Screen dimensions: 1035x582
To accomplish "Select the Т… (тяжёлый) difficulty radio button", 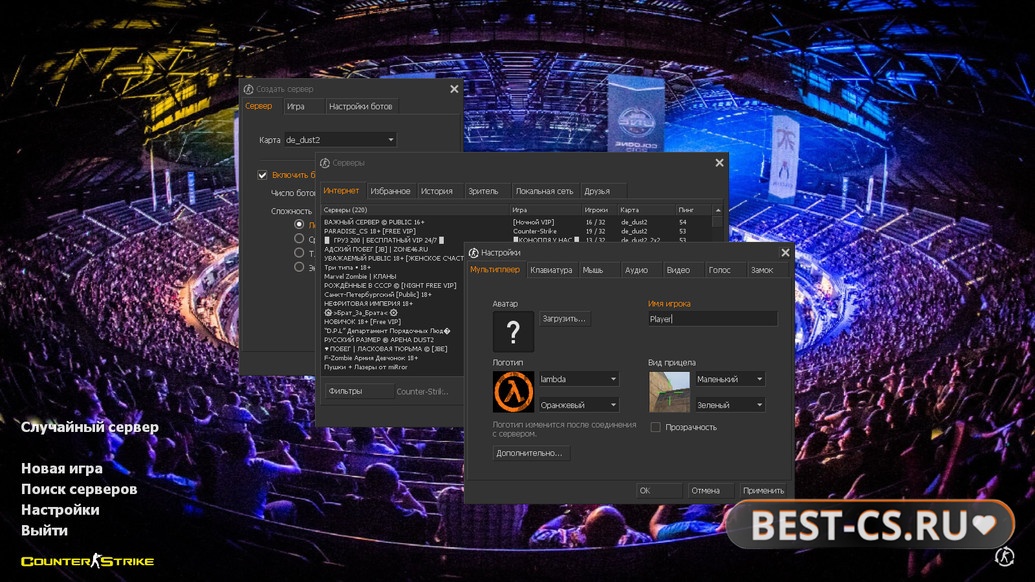I will coord(299,253).
